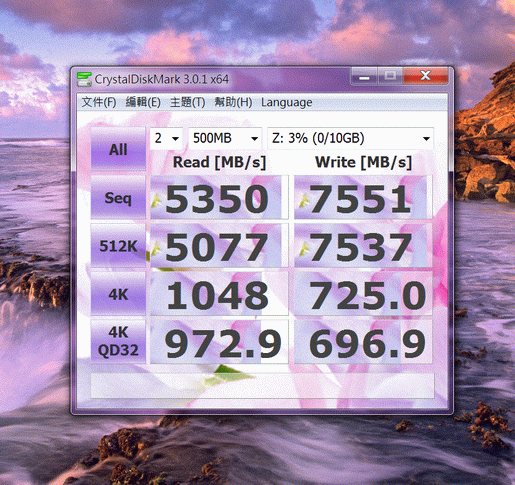Open the 幫助(H) menu

pyautogui.click(x=233, y=102)
